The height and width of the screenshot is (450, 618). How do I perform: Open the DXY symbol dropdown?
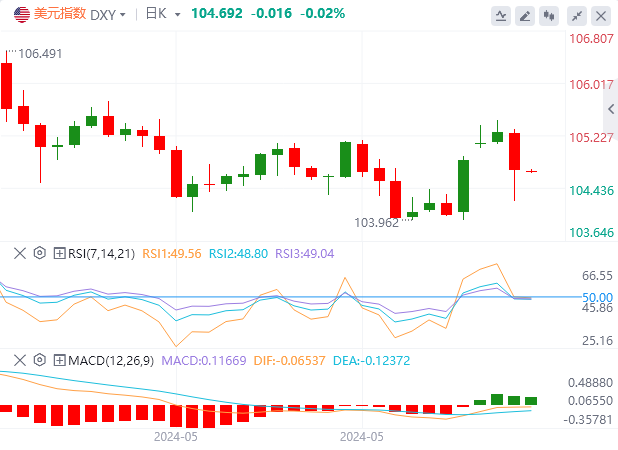[x=109, y=14]
